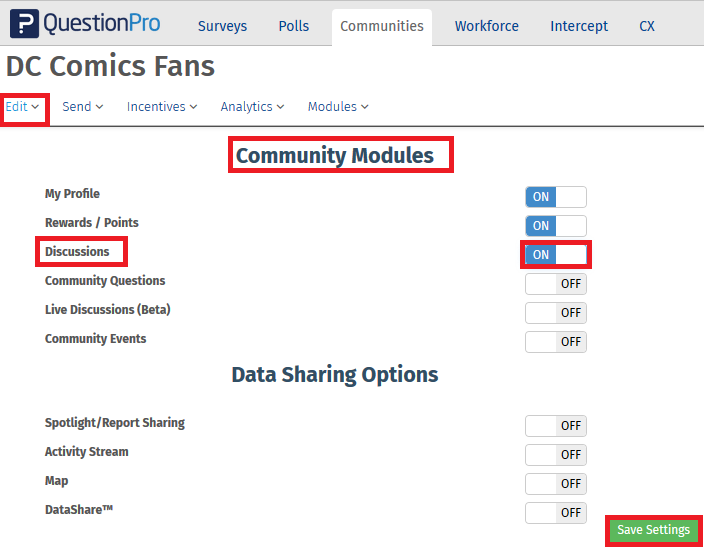Click the QuestionPro logo icon

(x=24, y=24)
